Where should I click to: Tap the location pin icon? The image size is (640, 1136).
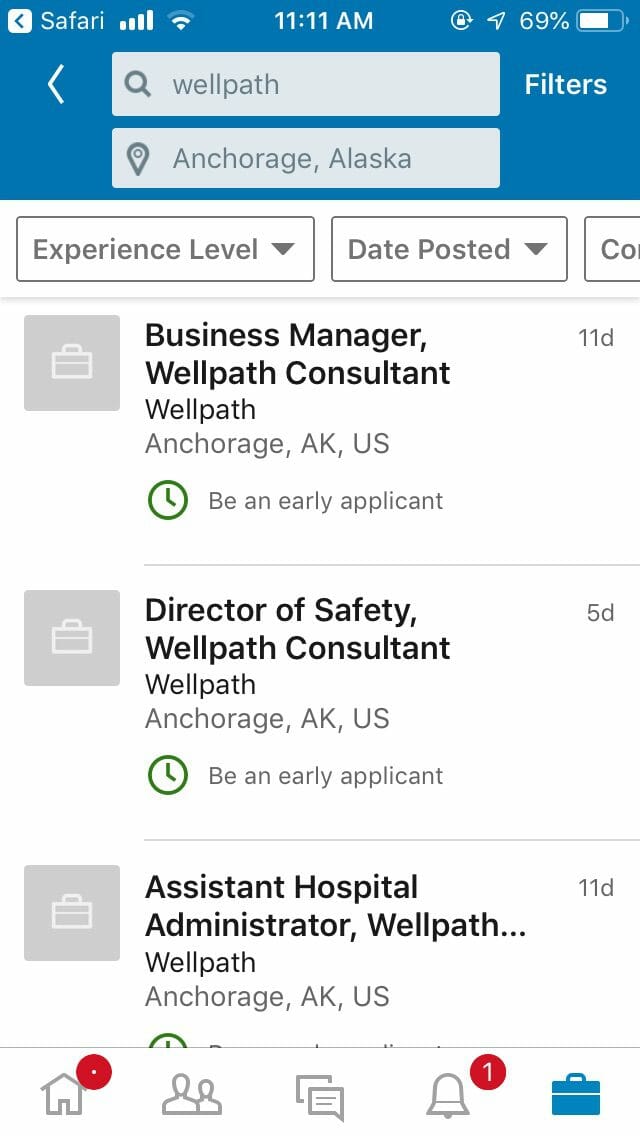coord(138,159)
